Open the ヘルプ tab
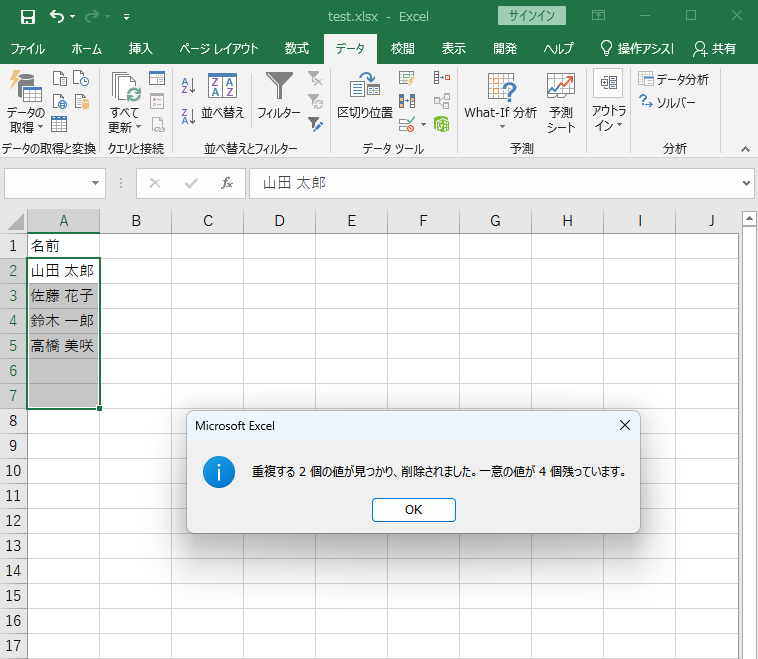This screenshot has width=758, height=659. pyautogui.click(x=558, y=49)
